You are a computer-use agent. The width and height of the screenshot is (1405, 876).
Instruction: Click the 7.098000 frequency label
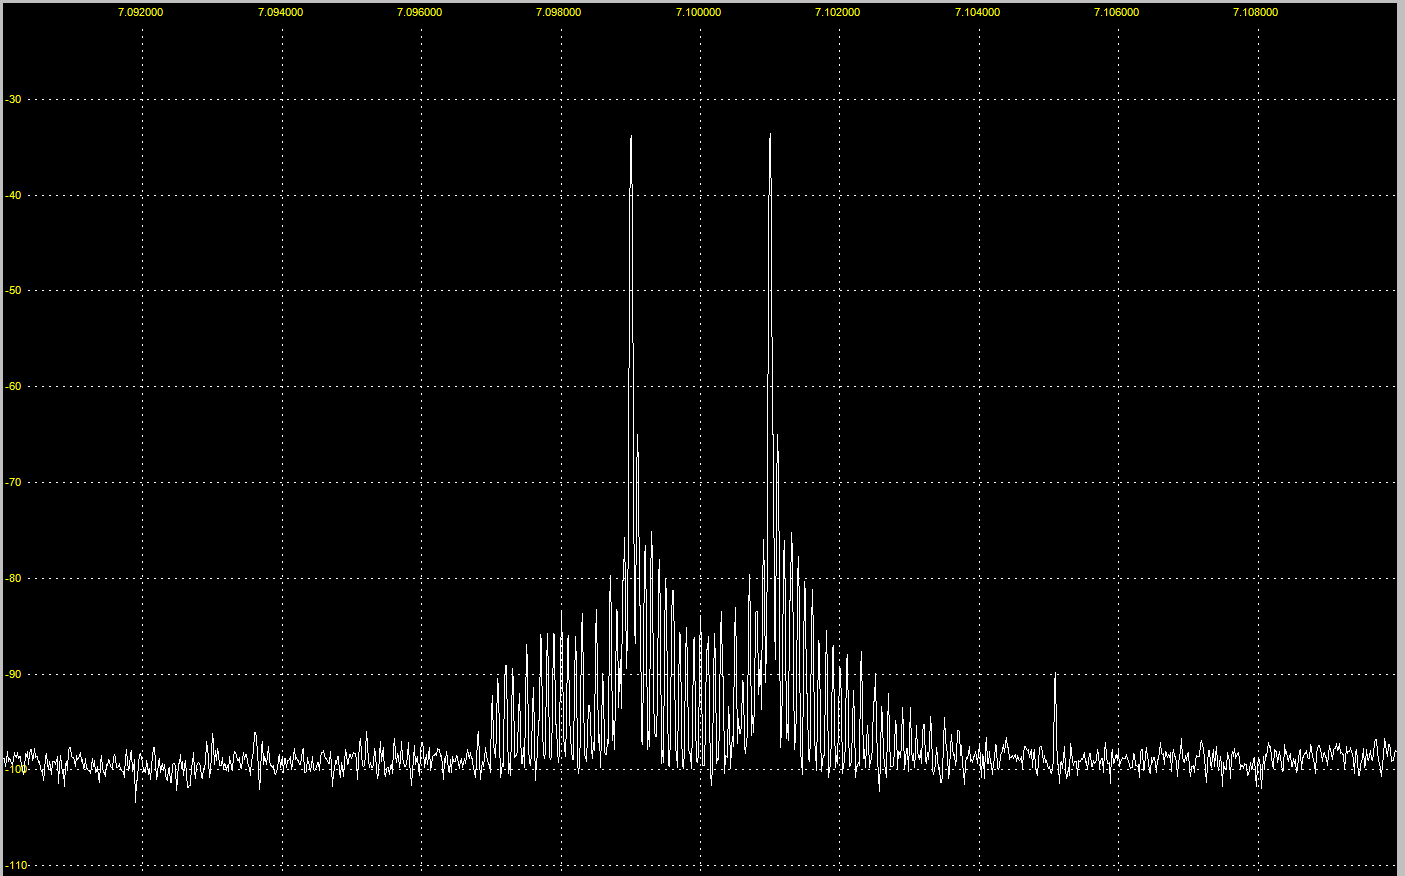coord(558,13)
